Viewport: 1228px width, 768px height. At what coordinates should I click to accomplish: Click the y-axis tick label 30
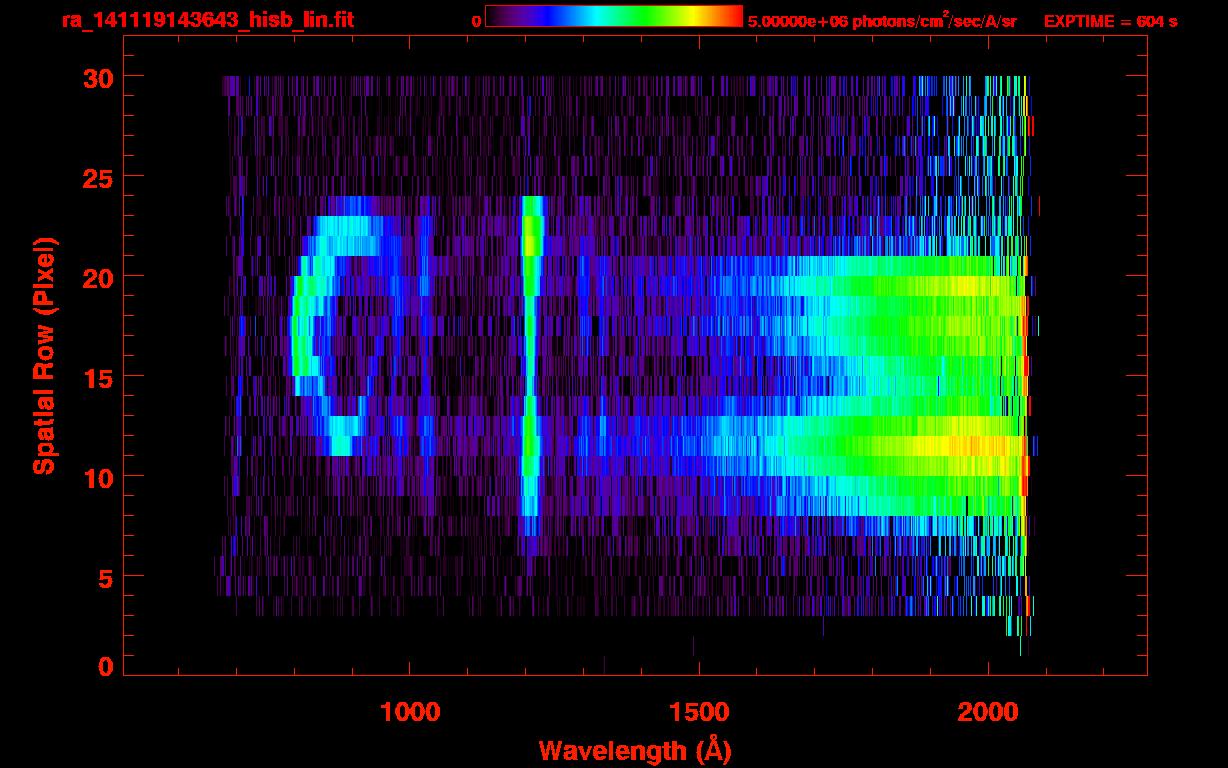click(96, 77)
